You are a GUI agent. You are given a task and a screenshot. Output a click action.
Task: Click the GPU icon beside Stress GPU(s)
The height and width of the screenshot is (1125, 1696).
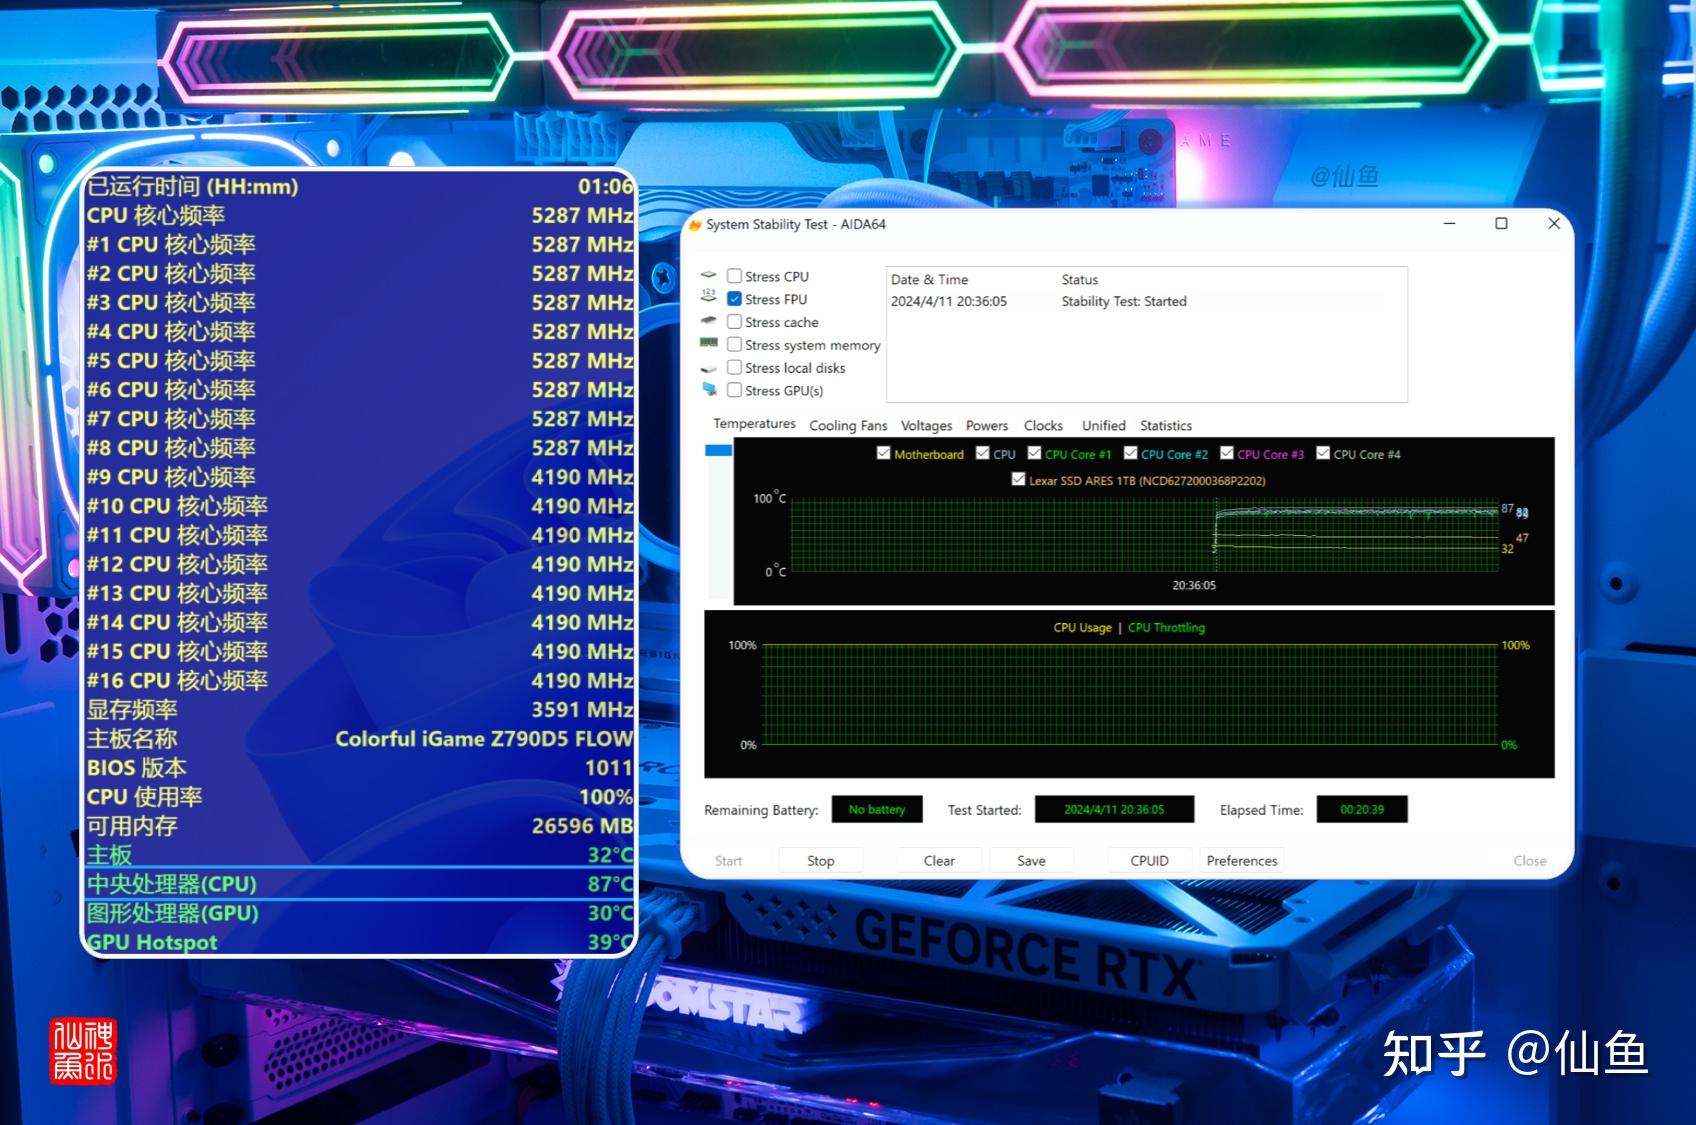[x=710, y=391]
